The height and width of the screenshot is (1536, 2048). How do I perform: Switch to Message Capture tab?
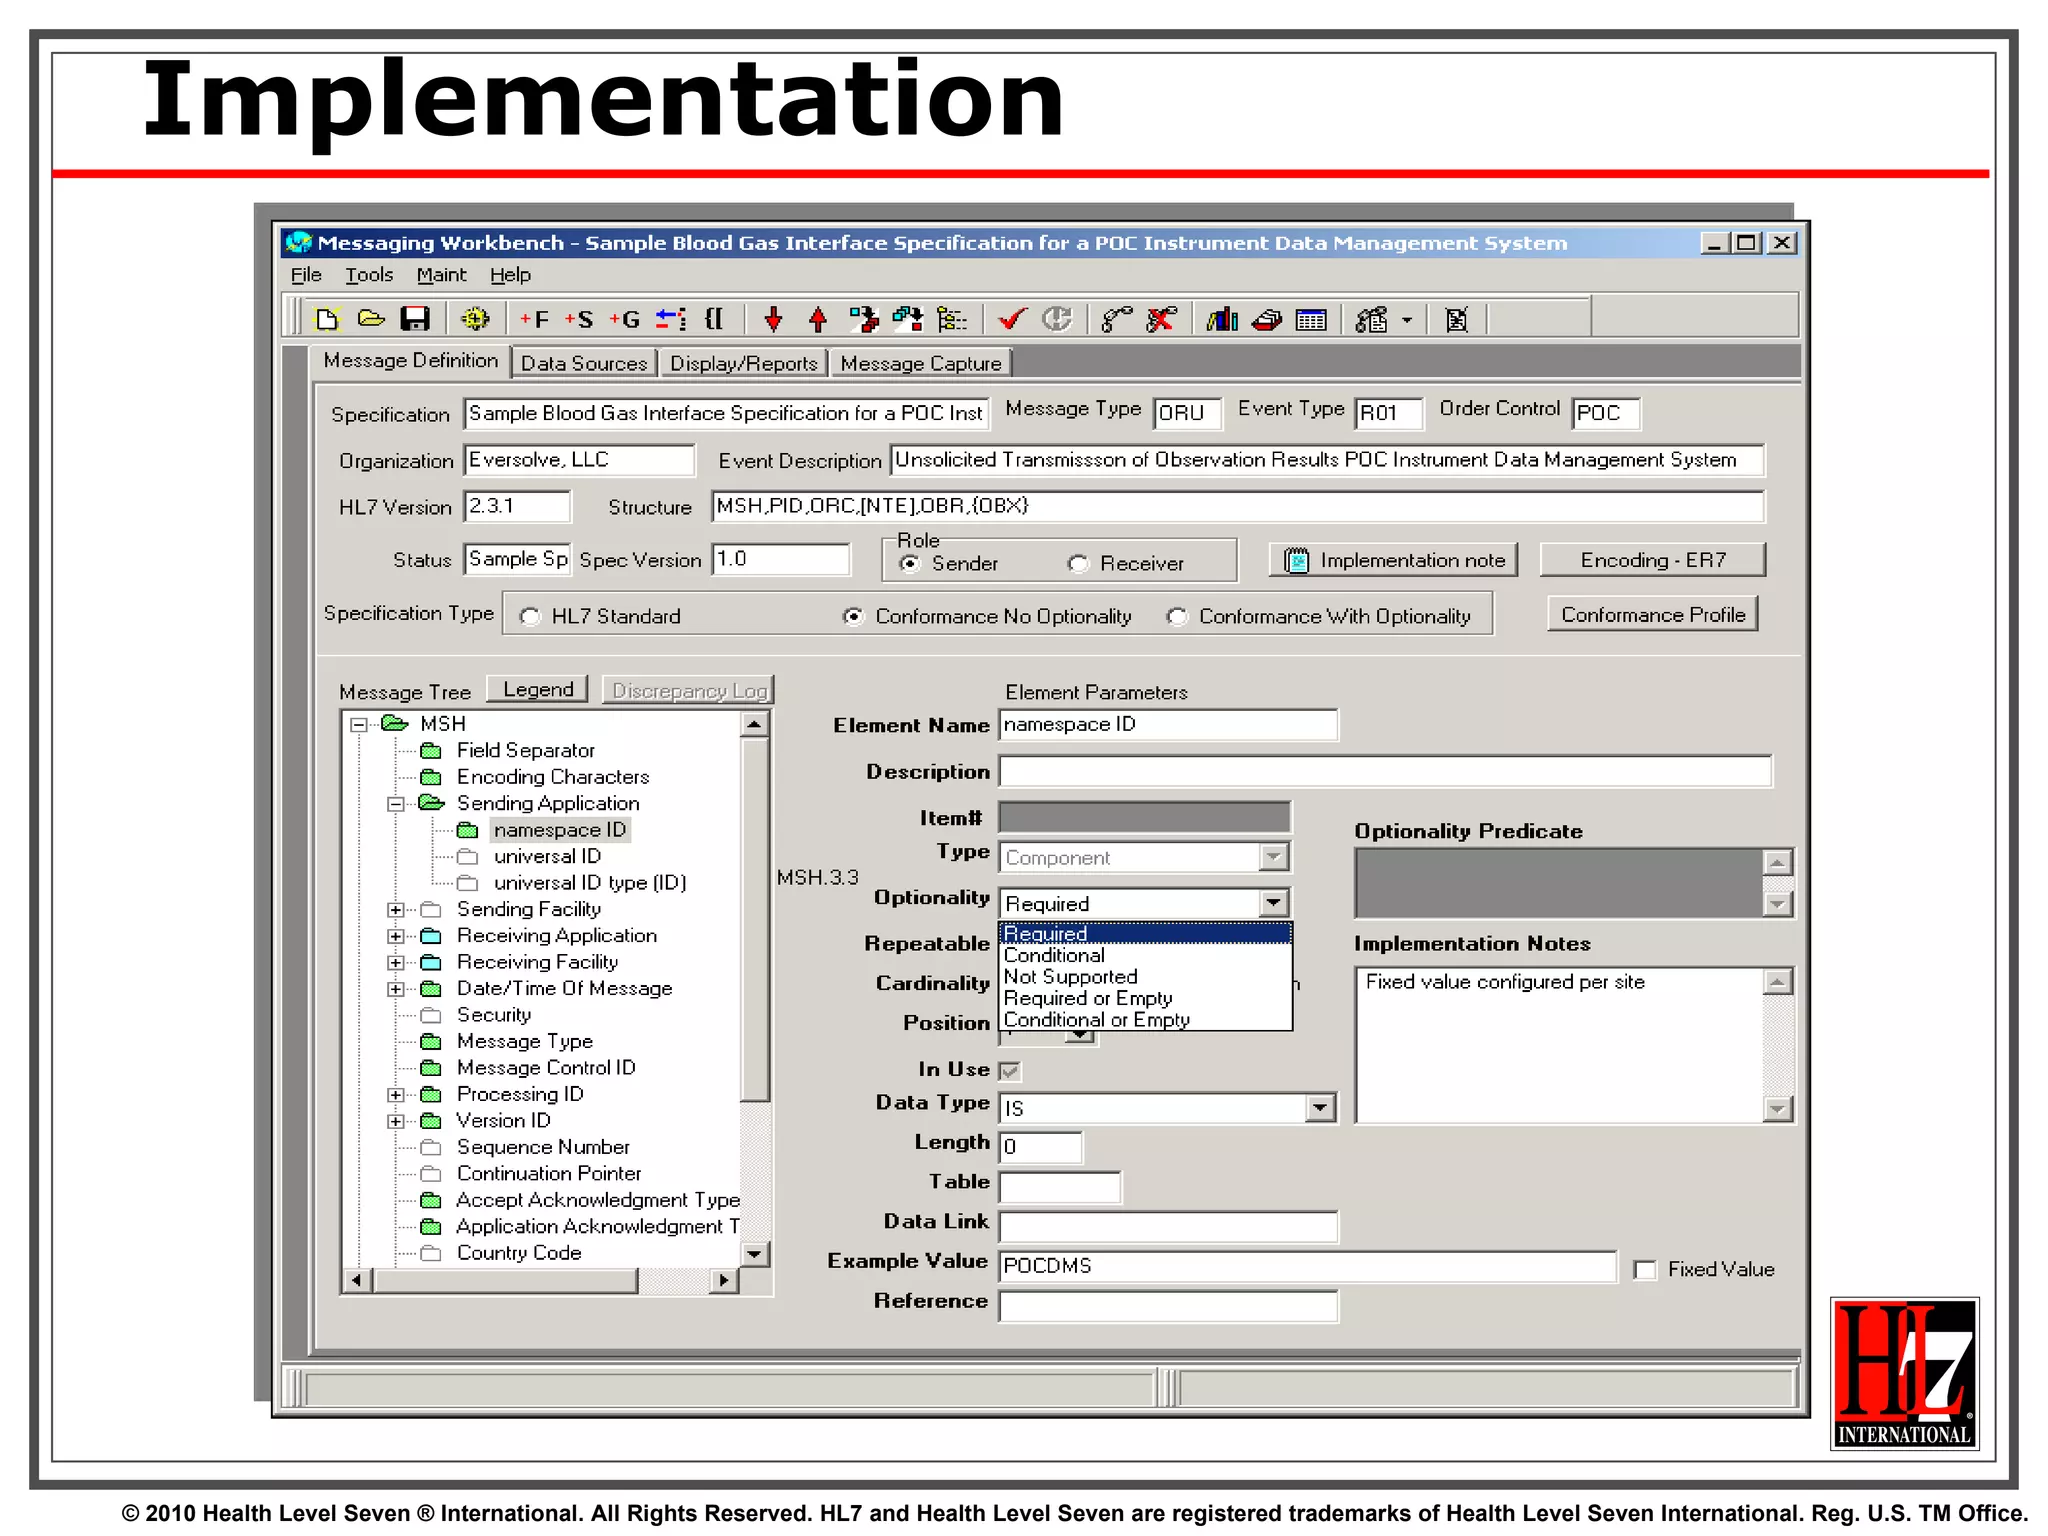click(921, 364)
